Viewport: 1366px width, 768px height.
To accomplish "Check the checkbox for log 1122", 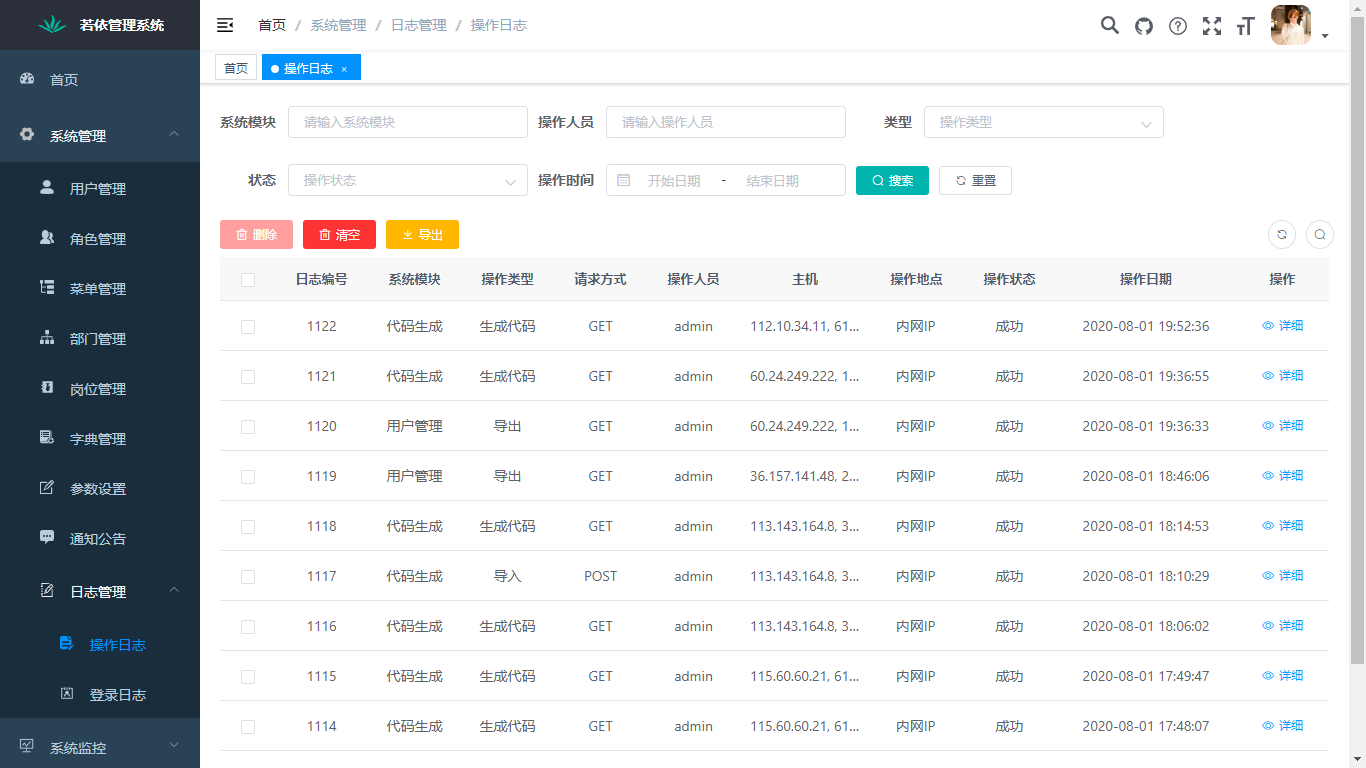I will tap(248, 325).
